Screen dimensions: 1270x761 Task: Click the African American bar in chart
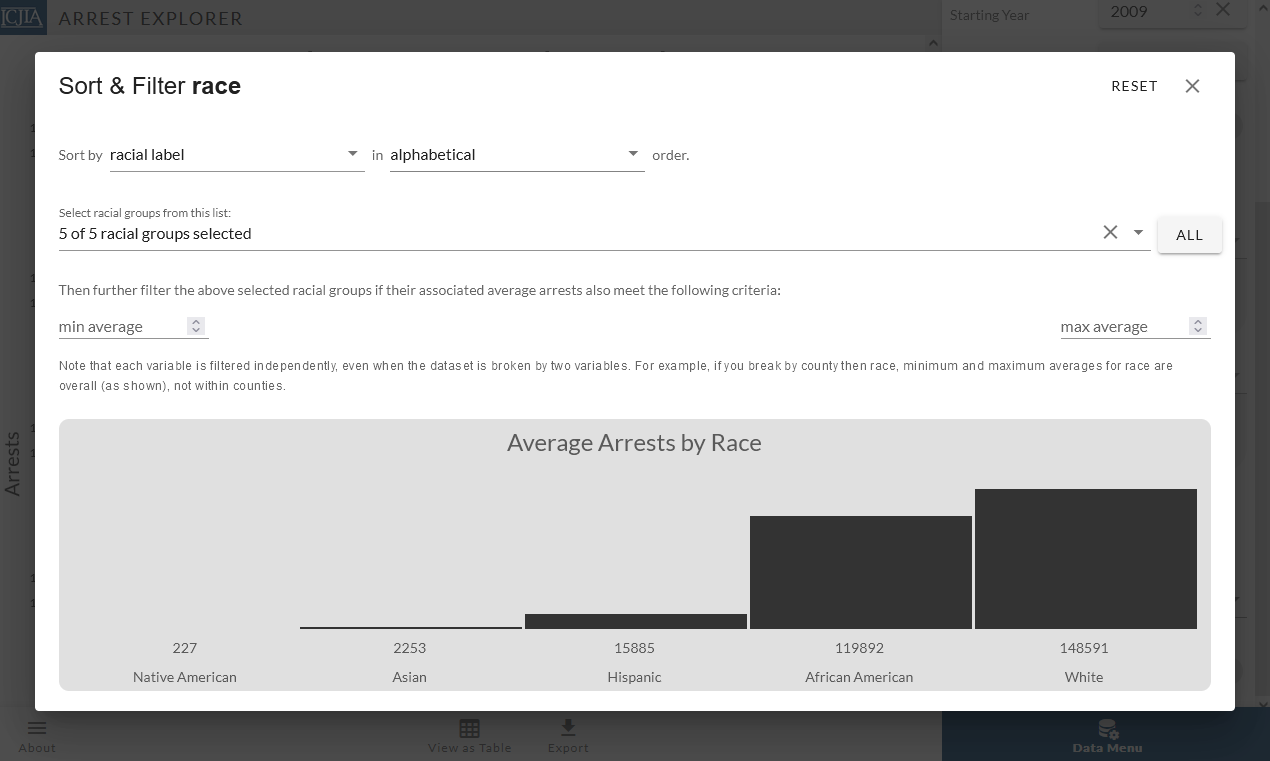860,572
